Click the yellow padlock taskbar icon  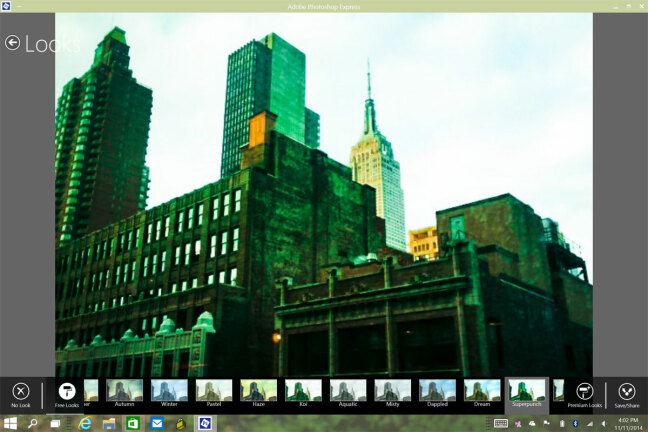pos(180,424)
